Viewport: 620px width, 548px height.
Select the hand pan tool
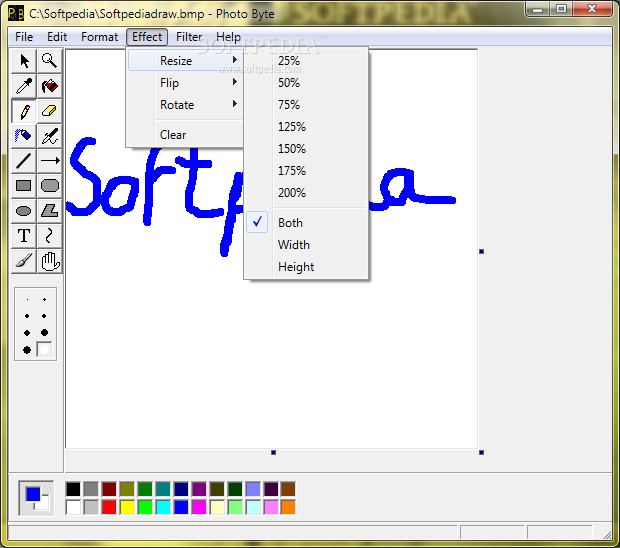click(x=49, y=261)
